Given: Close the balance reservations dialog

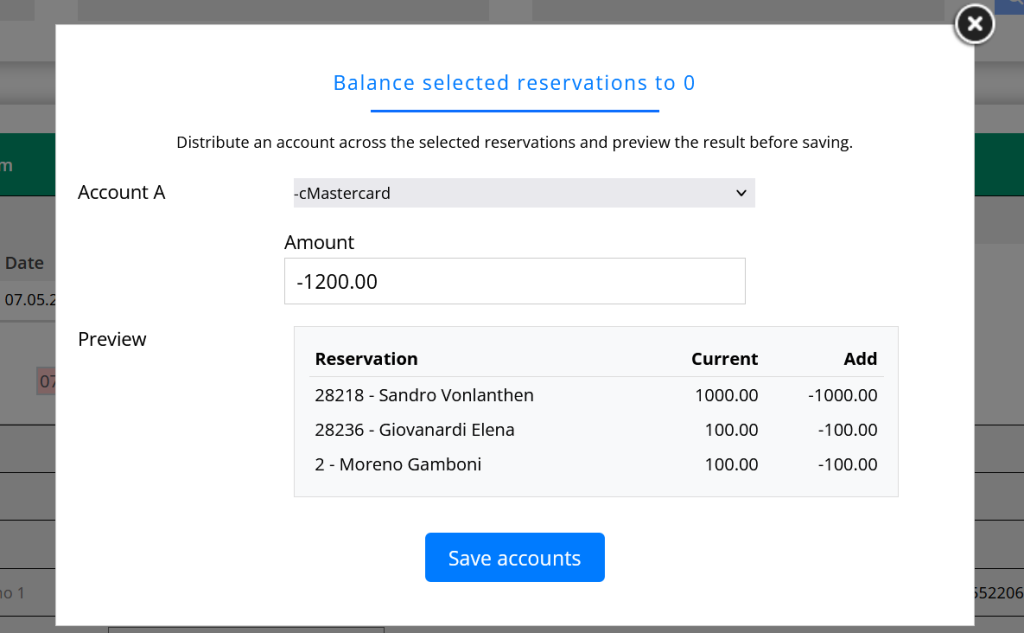Looking at the screenshot, I should pos(974,24).
